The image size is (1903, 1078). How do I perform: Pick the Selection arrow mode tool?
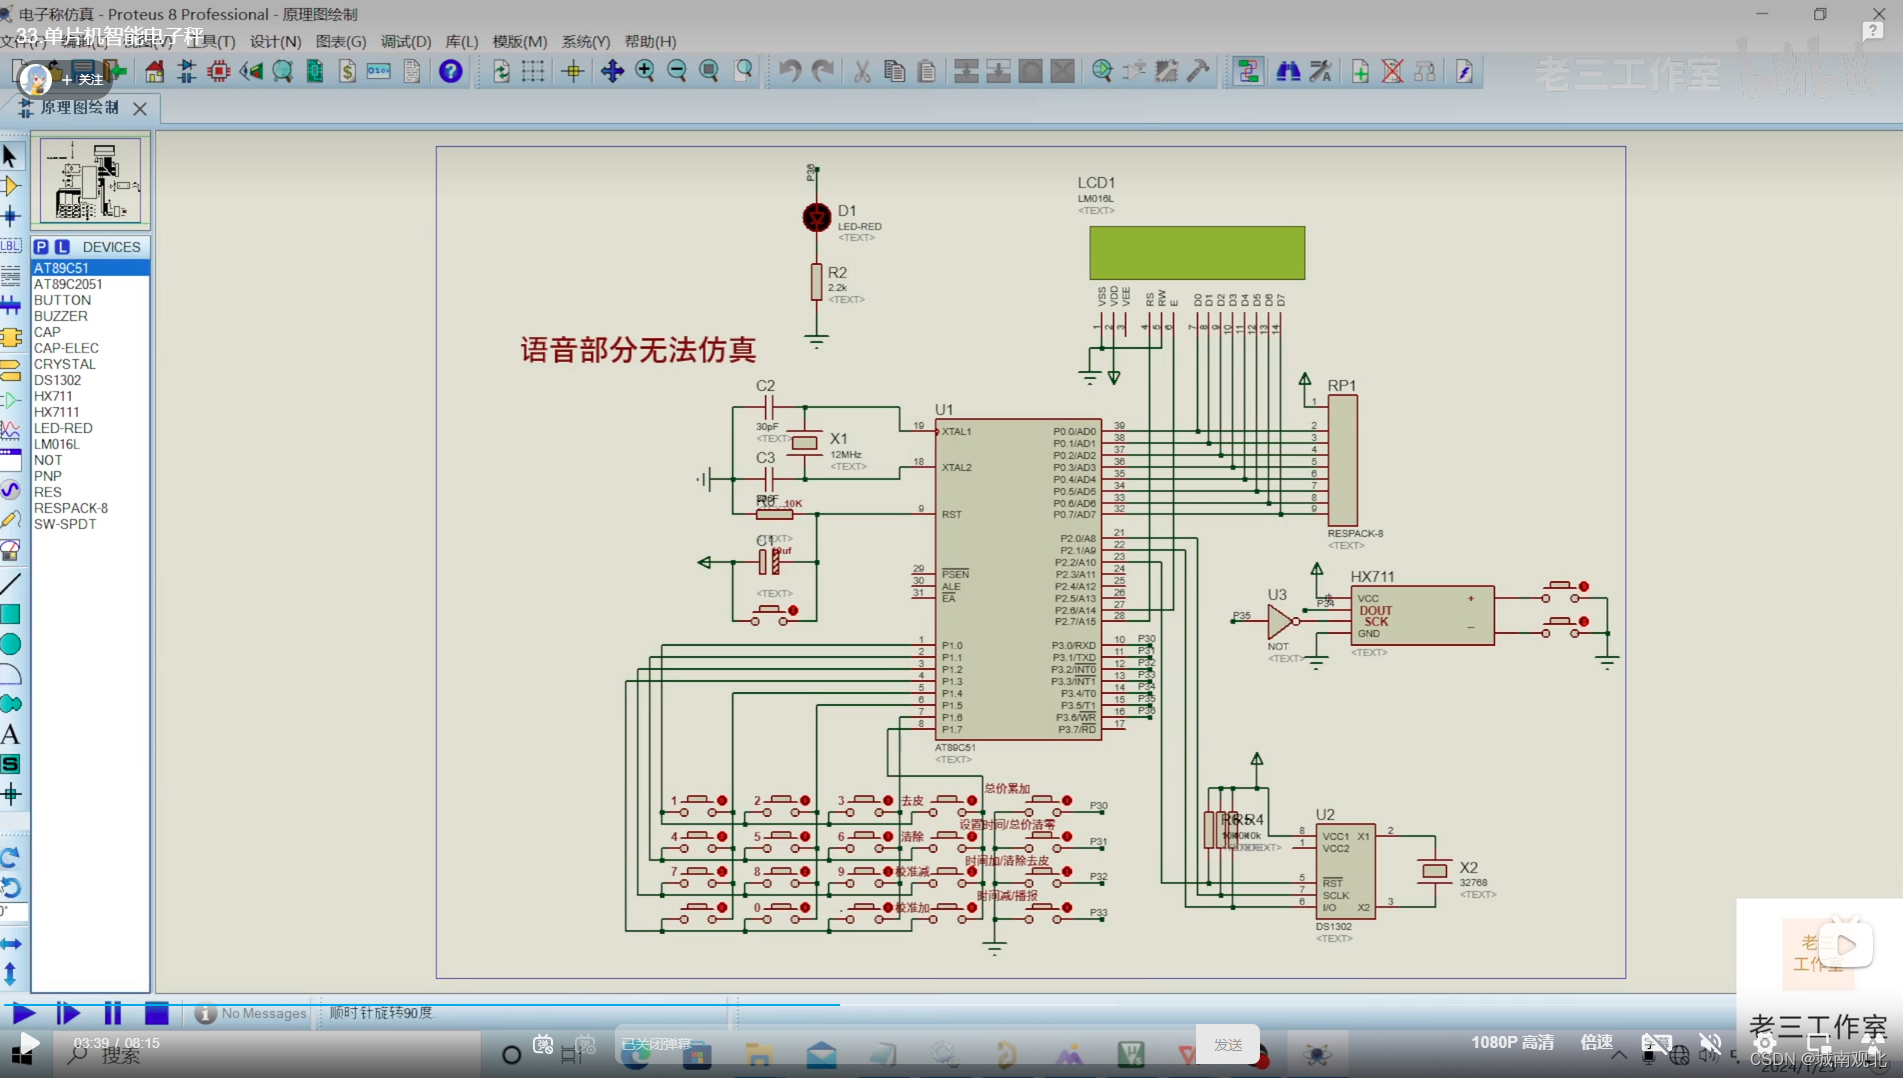pos(10,157)
